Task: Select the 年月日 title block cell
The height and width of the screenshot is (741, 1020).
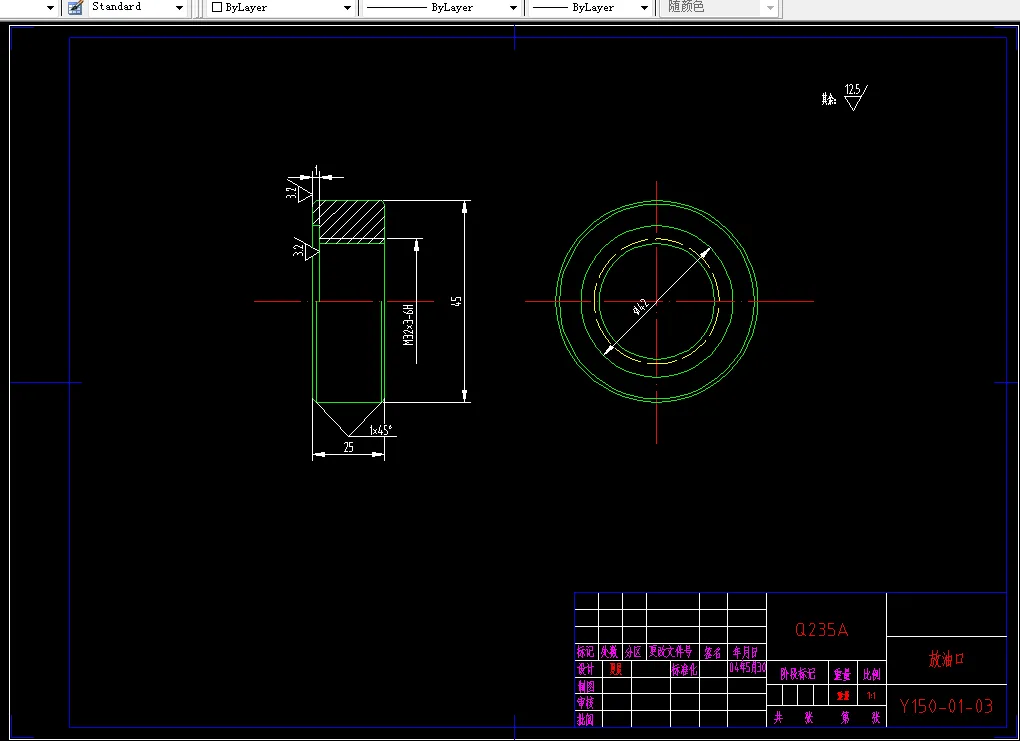Action: [745, 652]
